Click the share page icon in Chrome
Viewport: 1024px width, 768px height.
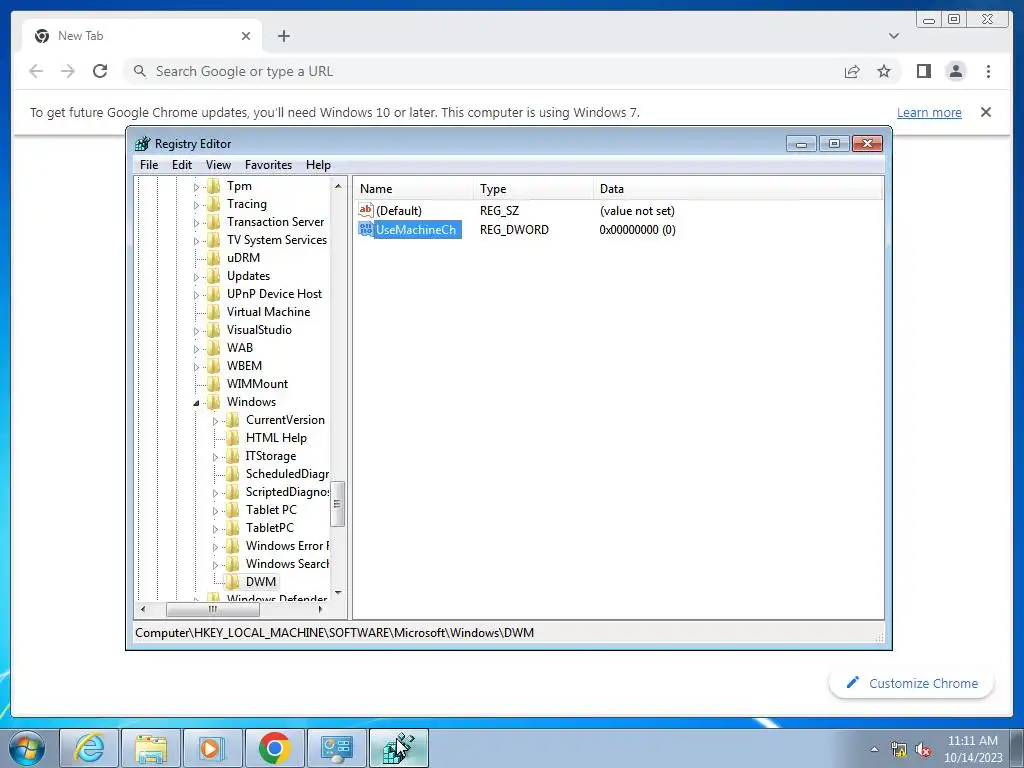click(852, 71)
